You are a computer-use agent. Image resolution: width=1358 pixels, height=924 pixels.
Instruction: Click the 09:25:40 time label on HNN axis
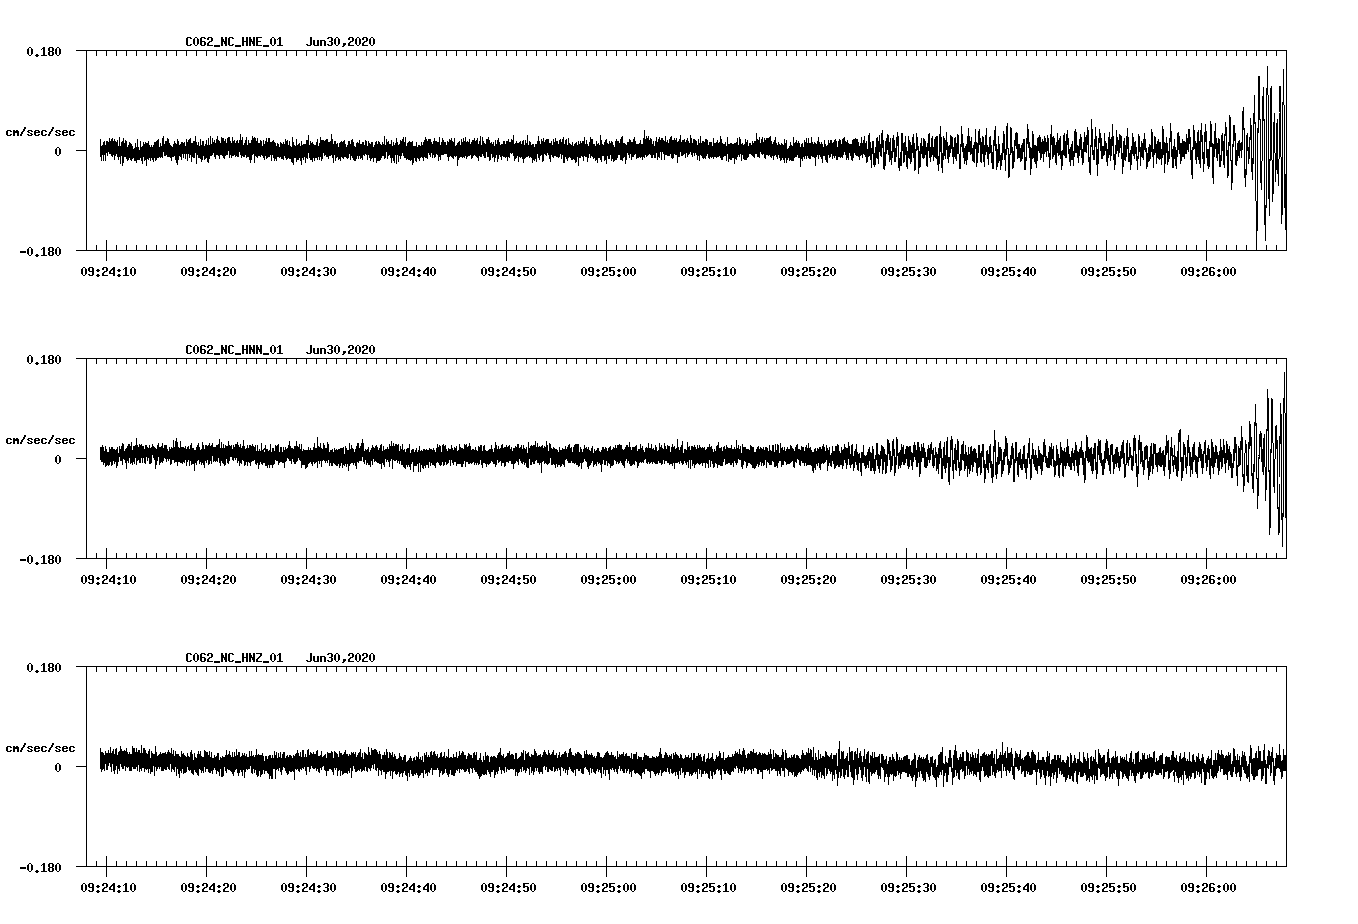1008,580
